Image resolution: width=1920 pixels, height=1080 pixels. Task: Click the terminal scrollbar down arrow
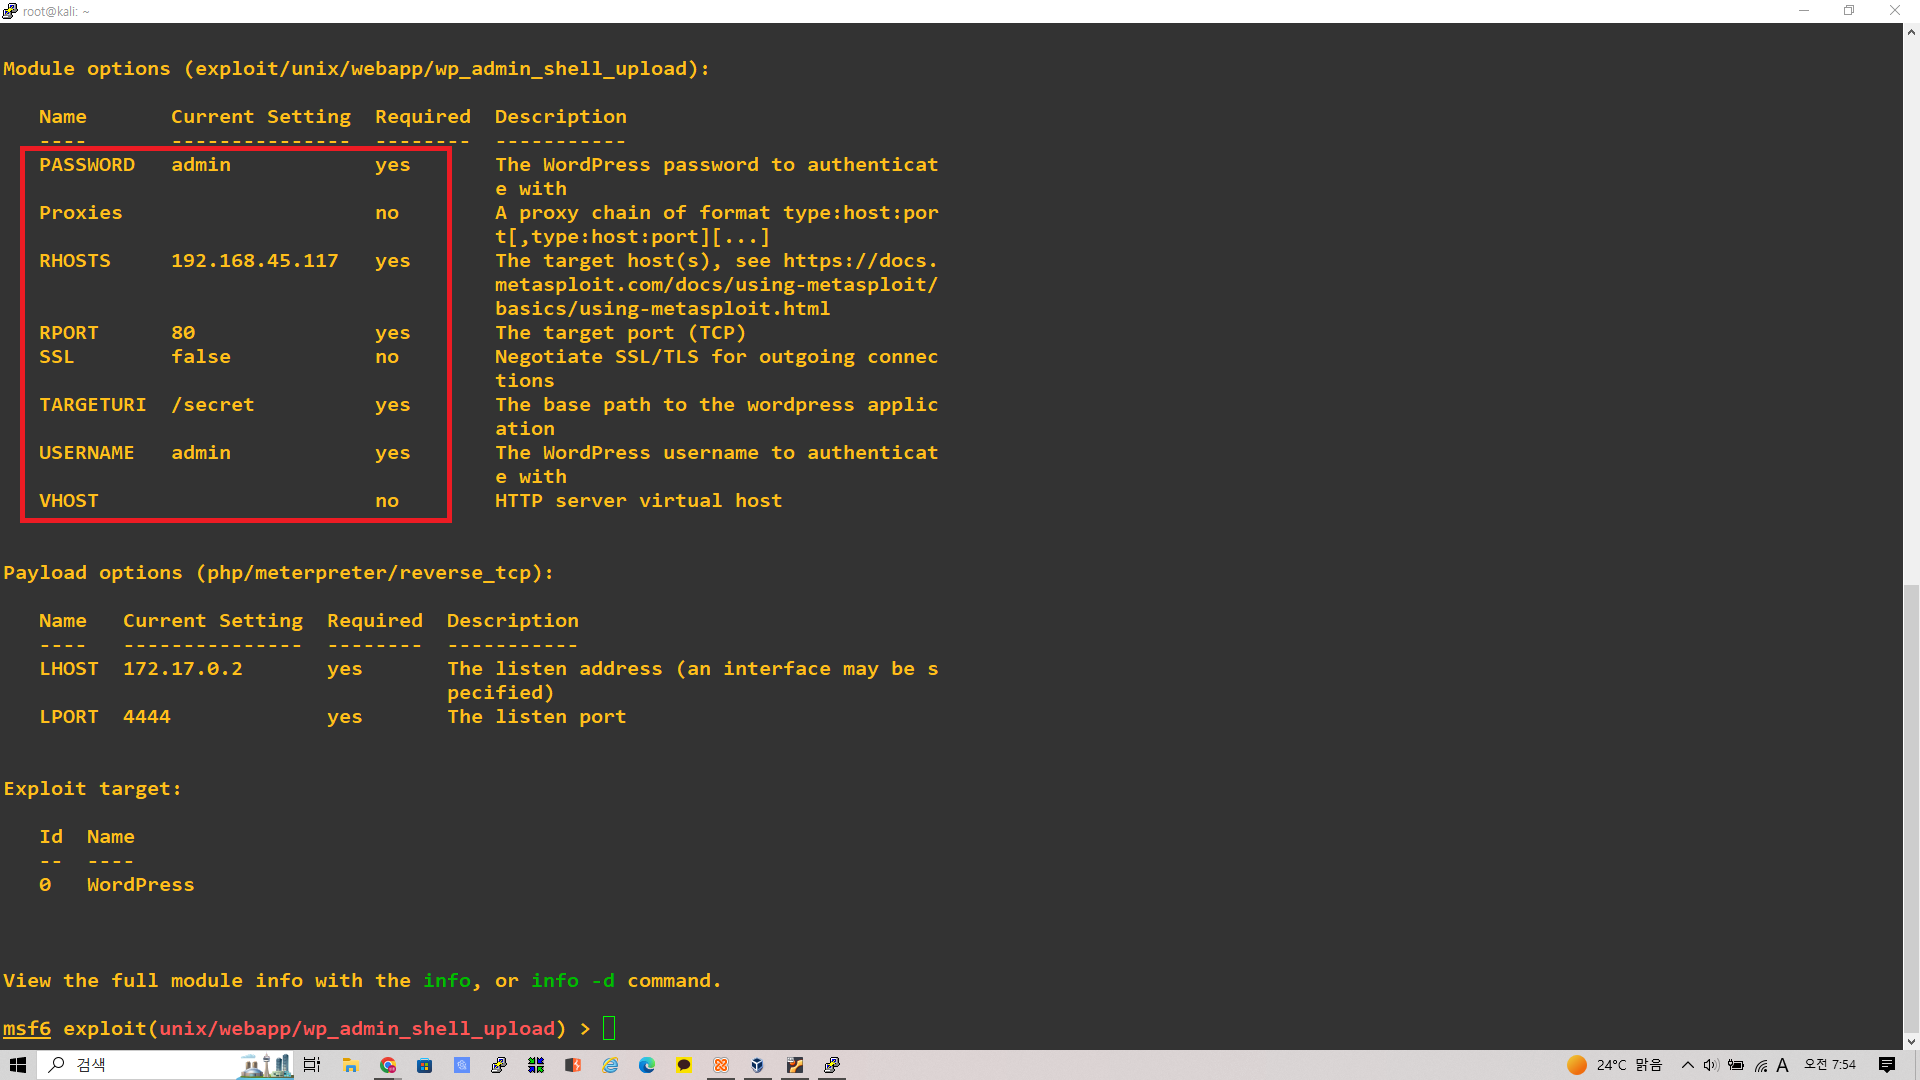(x=1911, y=1041)
